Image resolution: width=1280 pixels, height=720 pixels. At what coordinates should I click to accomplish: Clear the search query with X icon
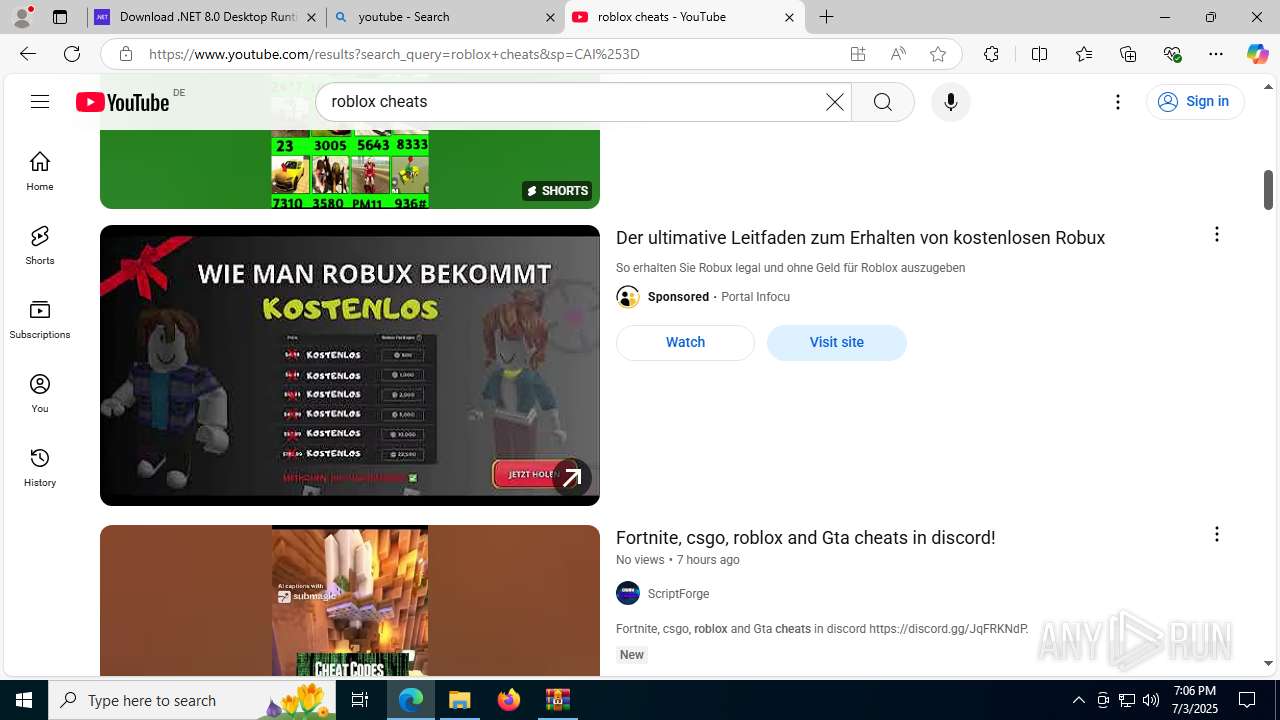click(x=834, y=102)
